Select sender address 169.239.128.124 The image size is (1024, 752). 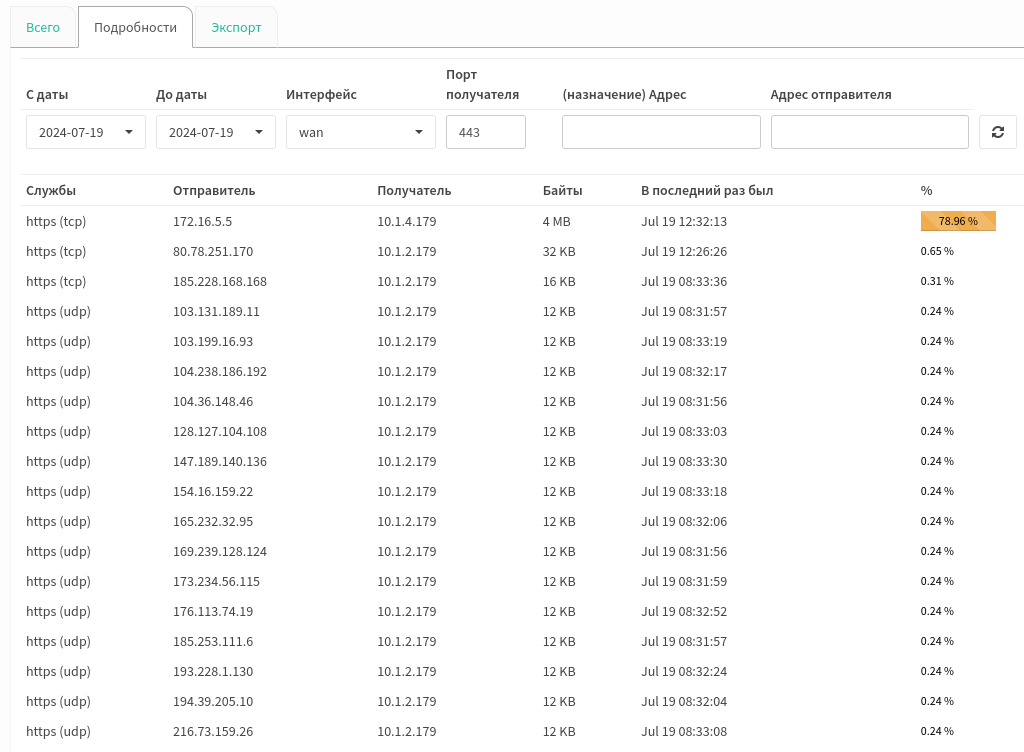pyautogui.click(x=220, y=552)
